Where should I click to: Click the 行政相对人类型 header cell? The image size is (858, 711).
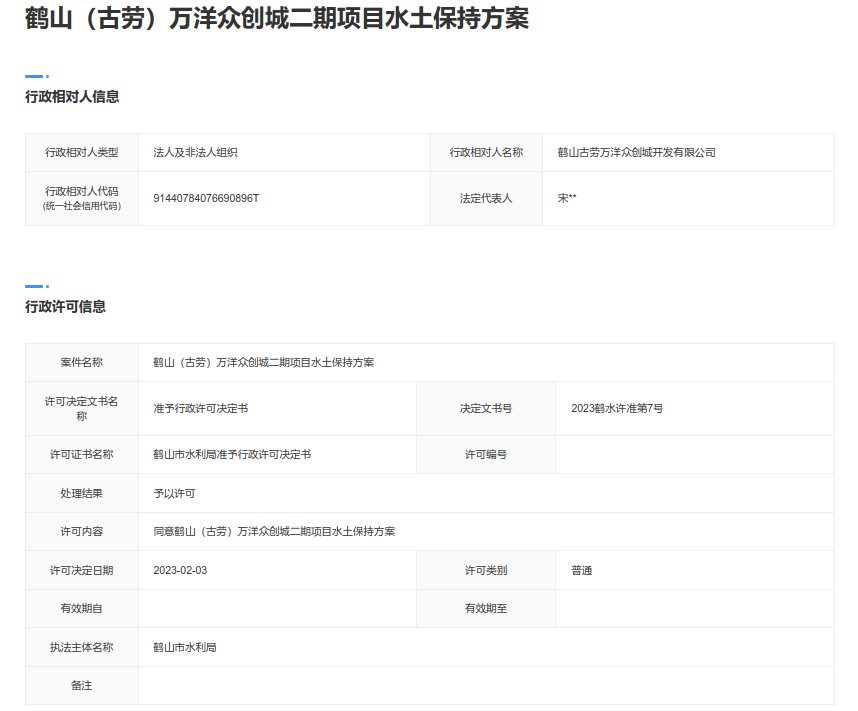pos(81,153)
